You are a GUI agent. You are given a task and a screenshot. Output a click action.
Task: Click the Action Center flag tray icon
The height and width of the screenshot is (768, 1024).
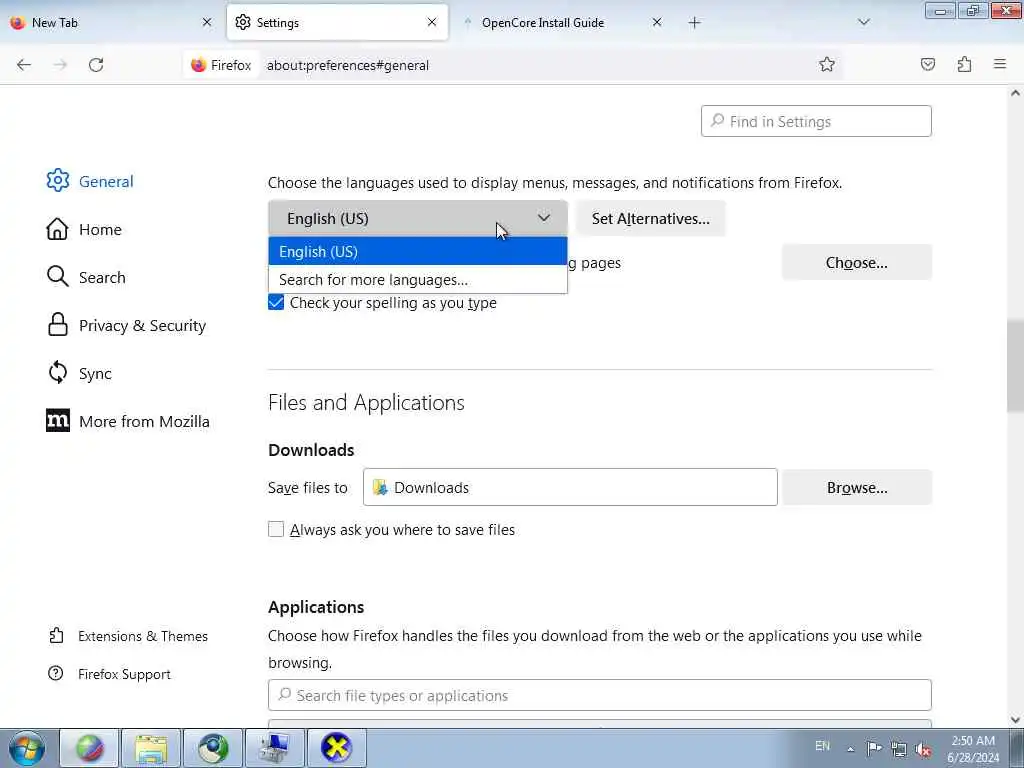coord(874,748)
